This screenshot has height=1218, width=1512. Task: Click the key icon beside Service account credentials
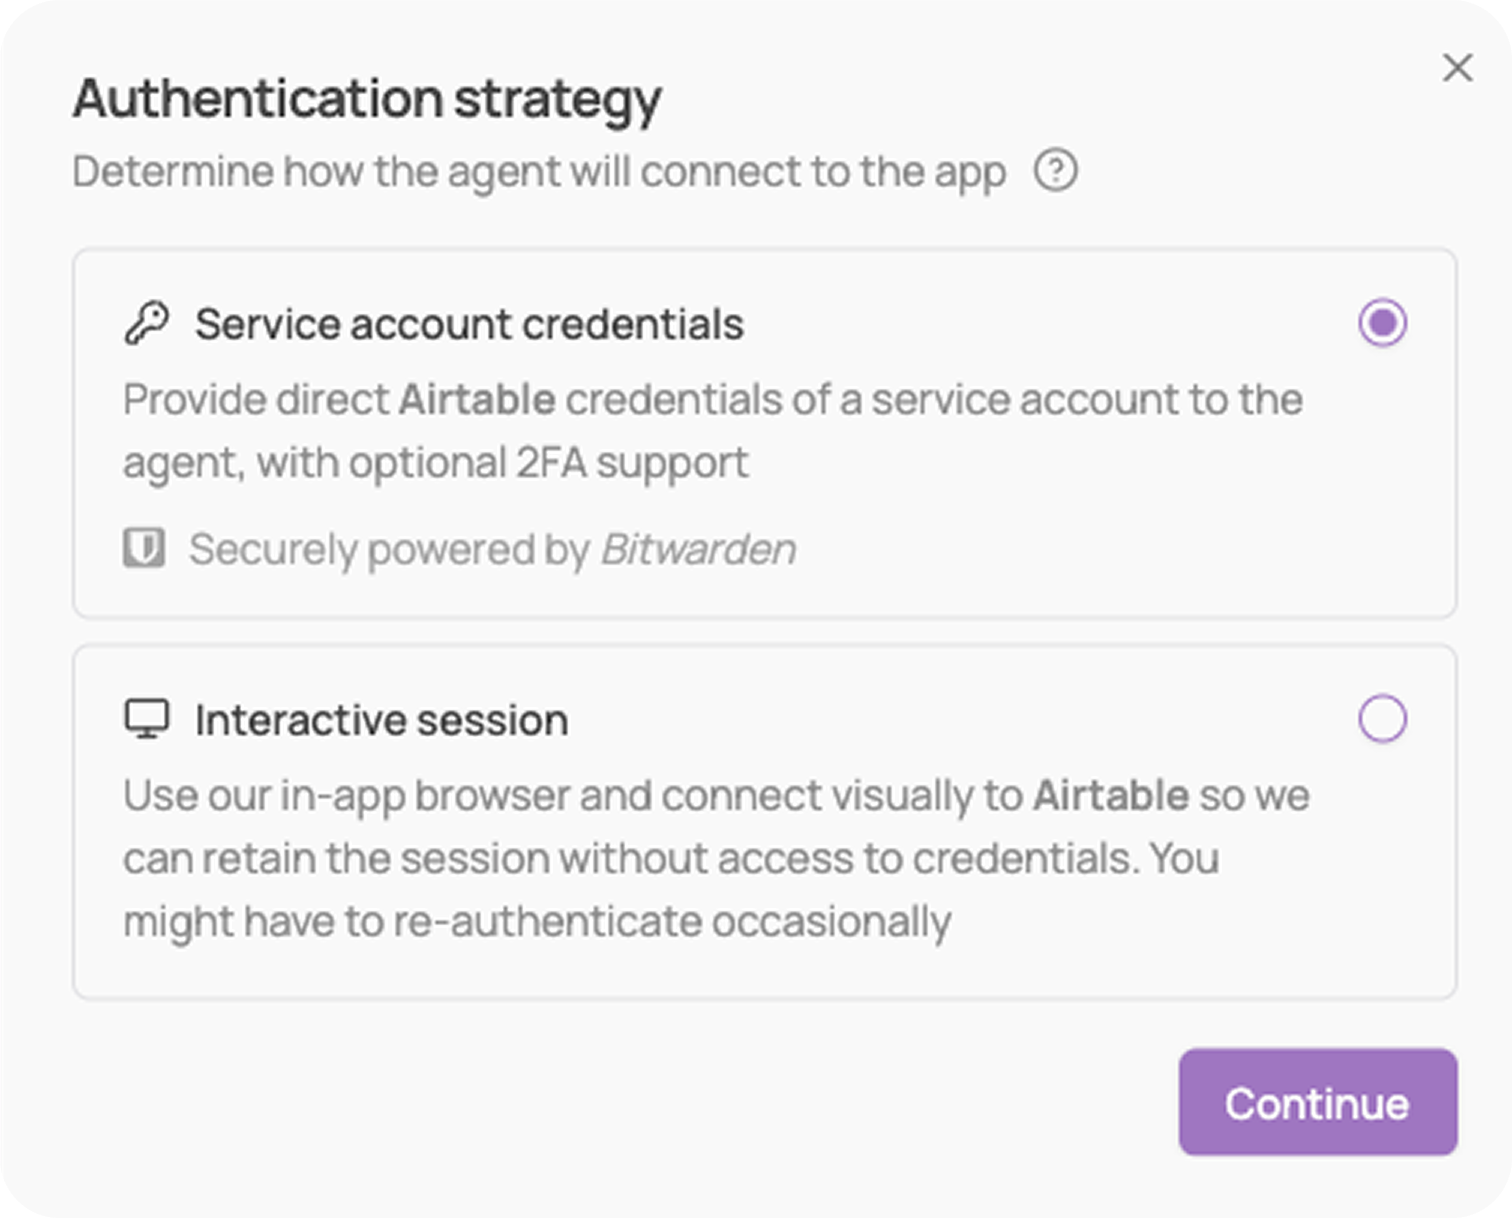147,323
